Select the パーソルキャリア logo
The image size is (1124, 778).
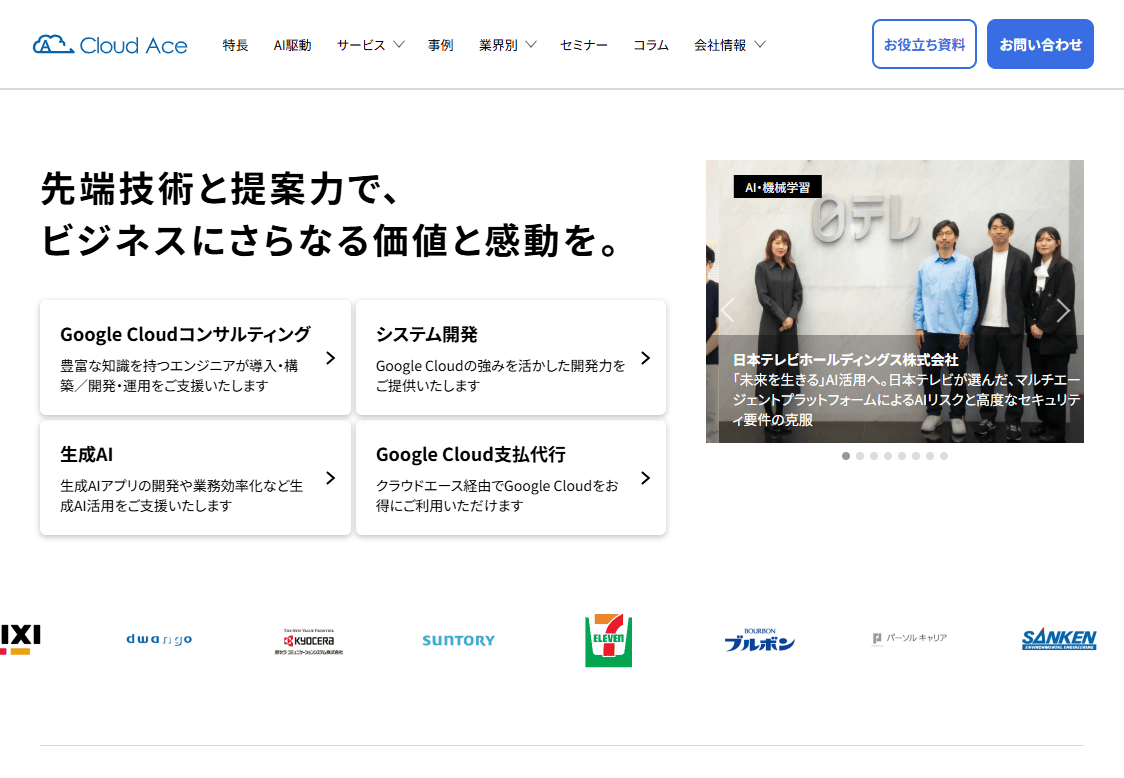click(908, 637)
